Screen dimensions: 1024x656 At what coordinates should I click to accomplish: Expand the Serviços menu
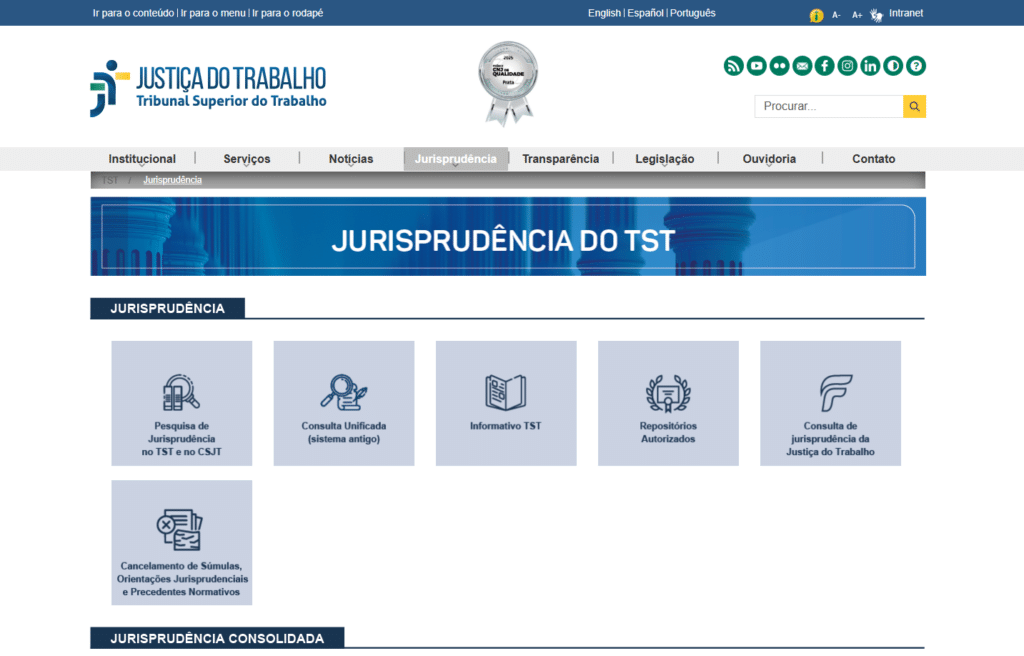[x=247, y=159]
